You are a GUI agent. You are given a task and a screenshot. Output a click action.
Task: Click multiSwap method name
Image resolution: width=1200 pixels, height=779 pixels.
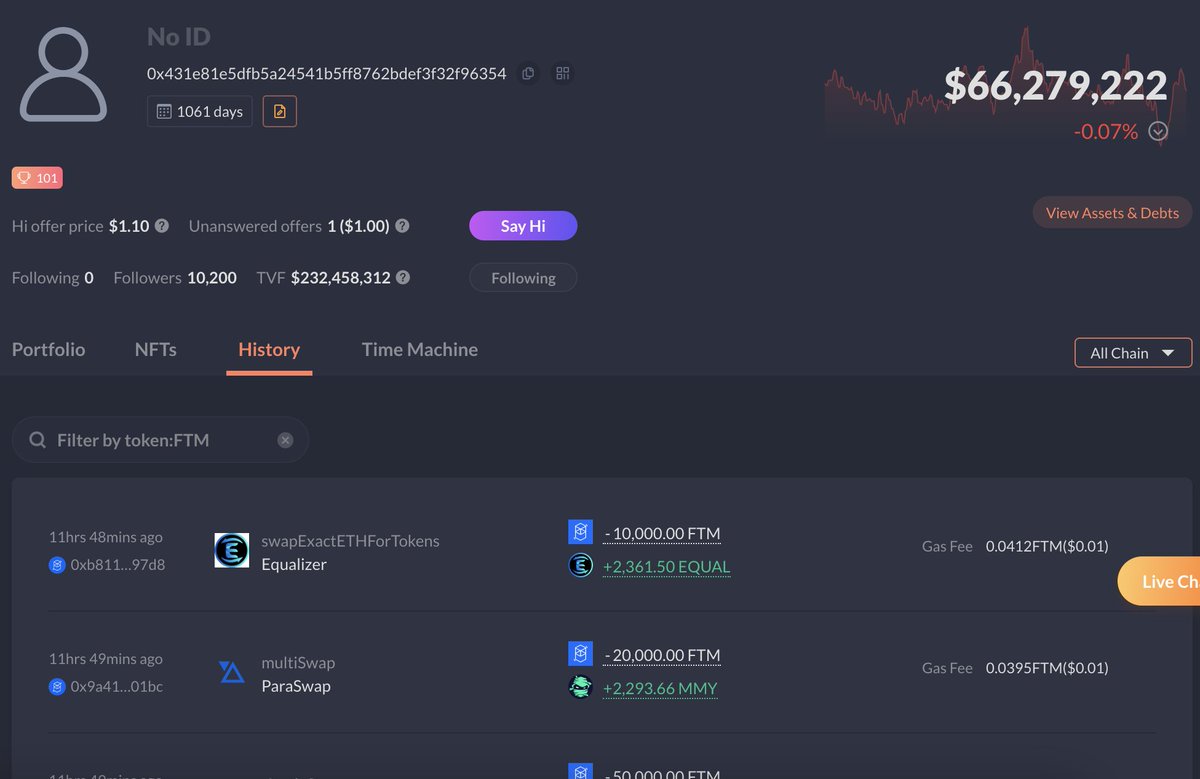point(298,662)
